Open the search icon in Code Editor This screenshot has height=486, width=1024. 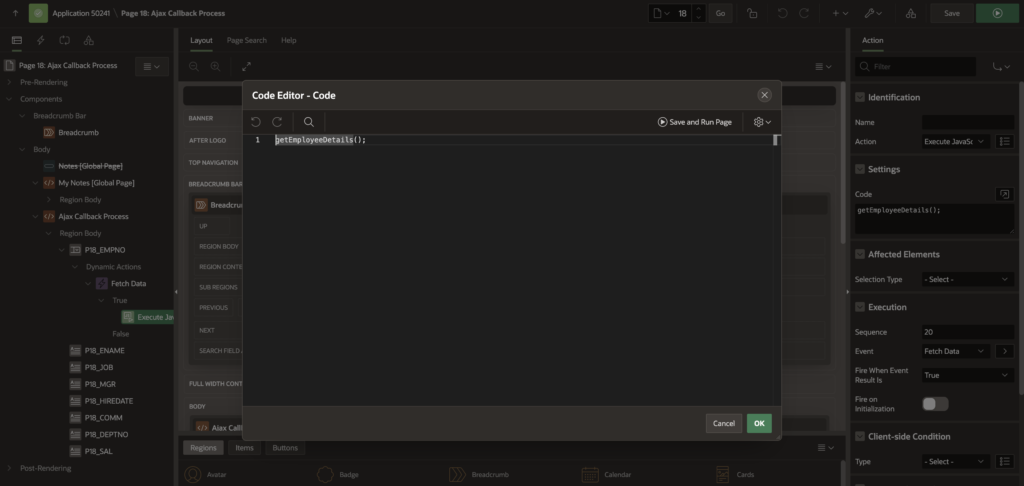(x=308, y=121)
